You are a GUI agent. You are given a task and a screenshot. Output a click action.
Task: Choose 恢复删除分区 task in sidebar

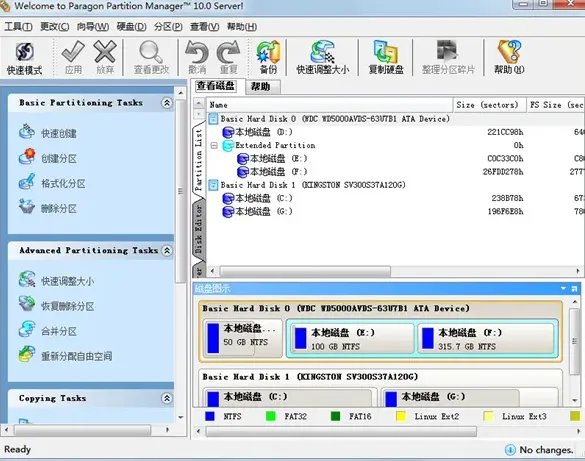click(x=56, y=305)
